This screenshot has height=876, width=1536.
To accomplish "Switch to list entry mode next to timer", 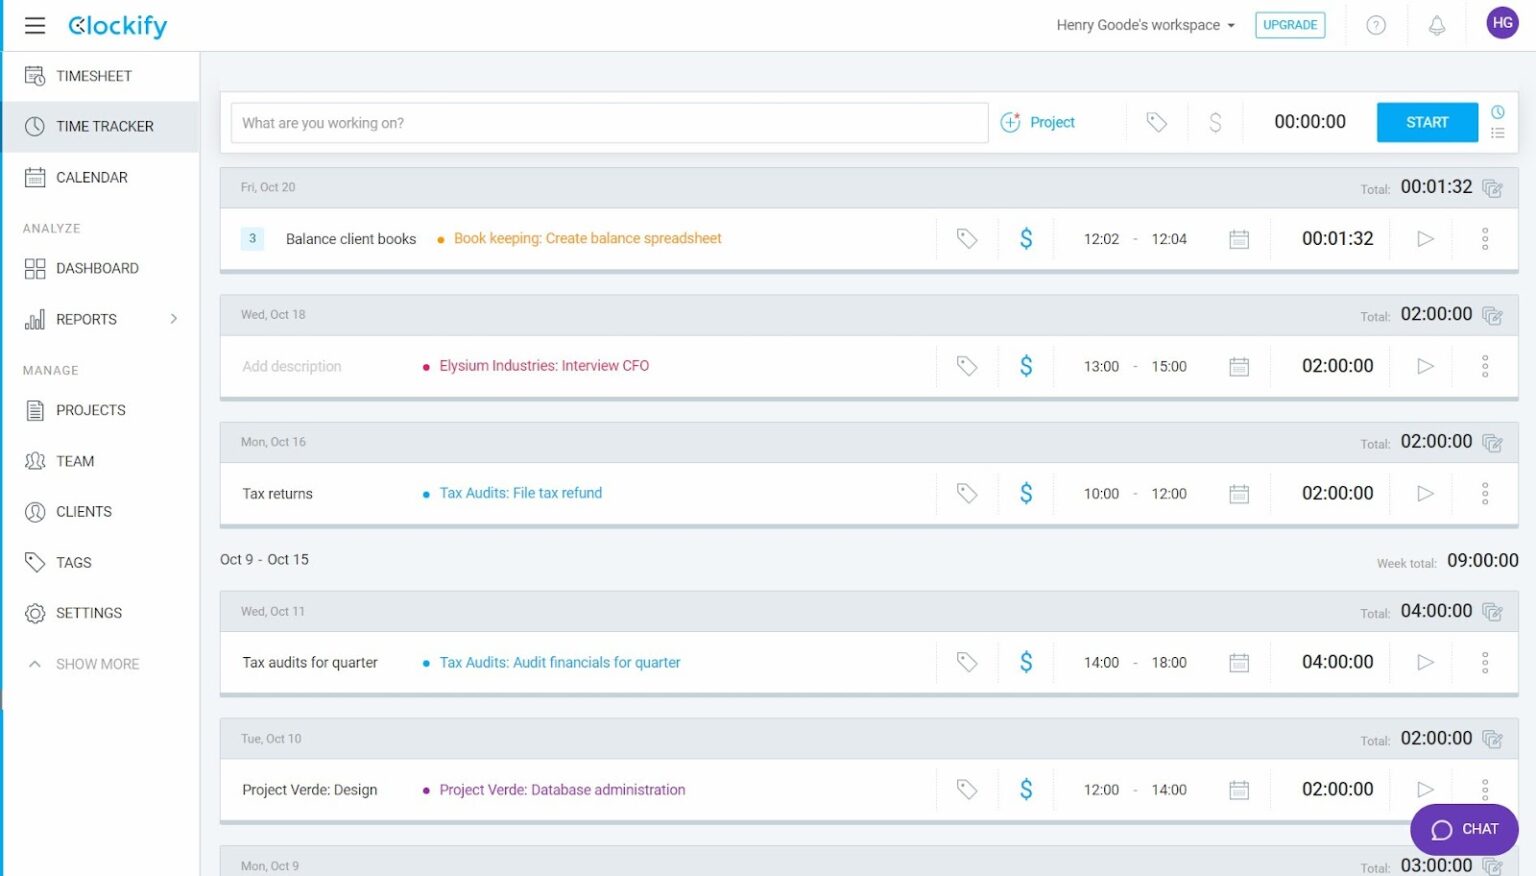I will (x=1498, y=132).
